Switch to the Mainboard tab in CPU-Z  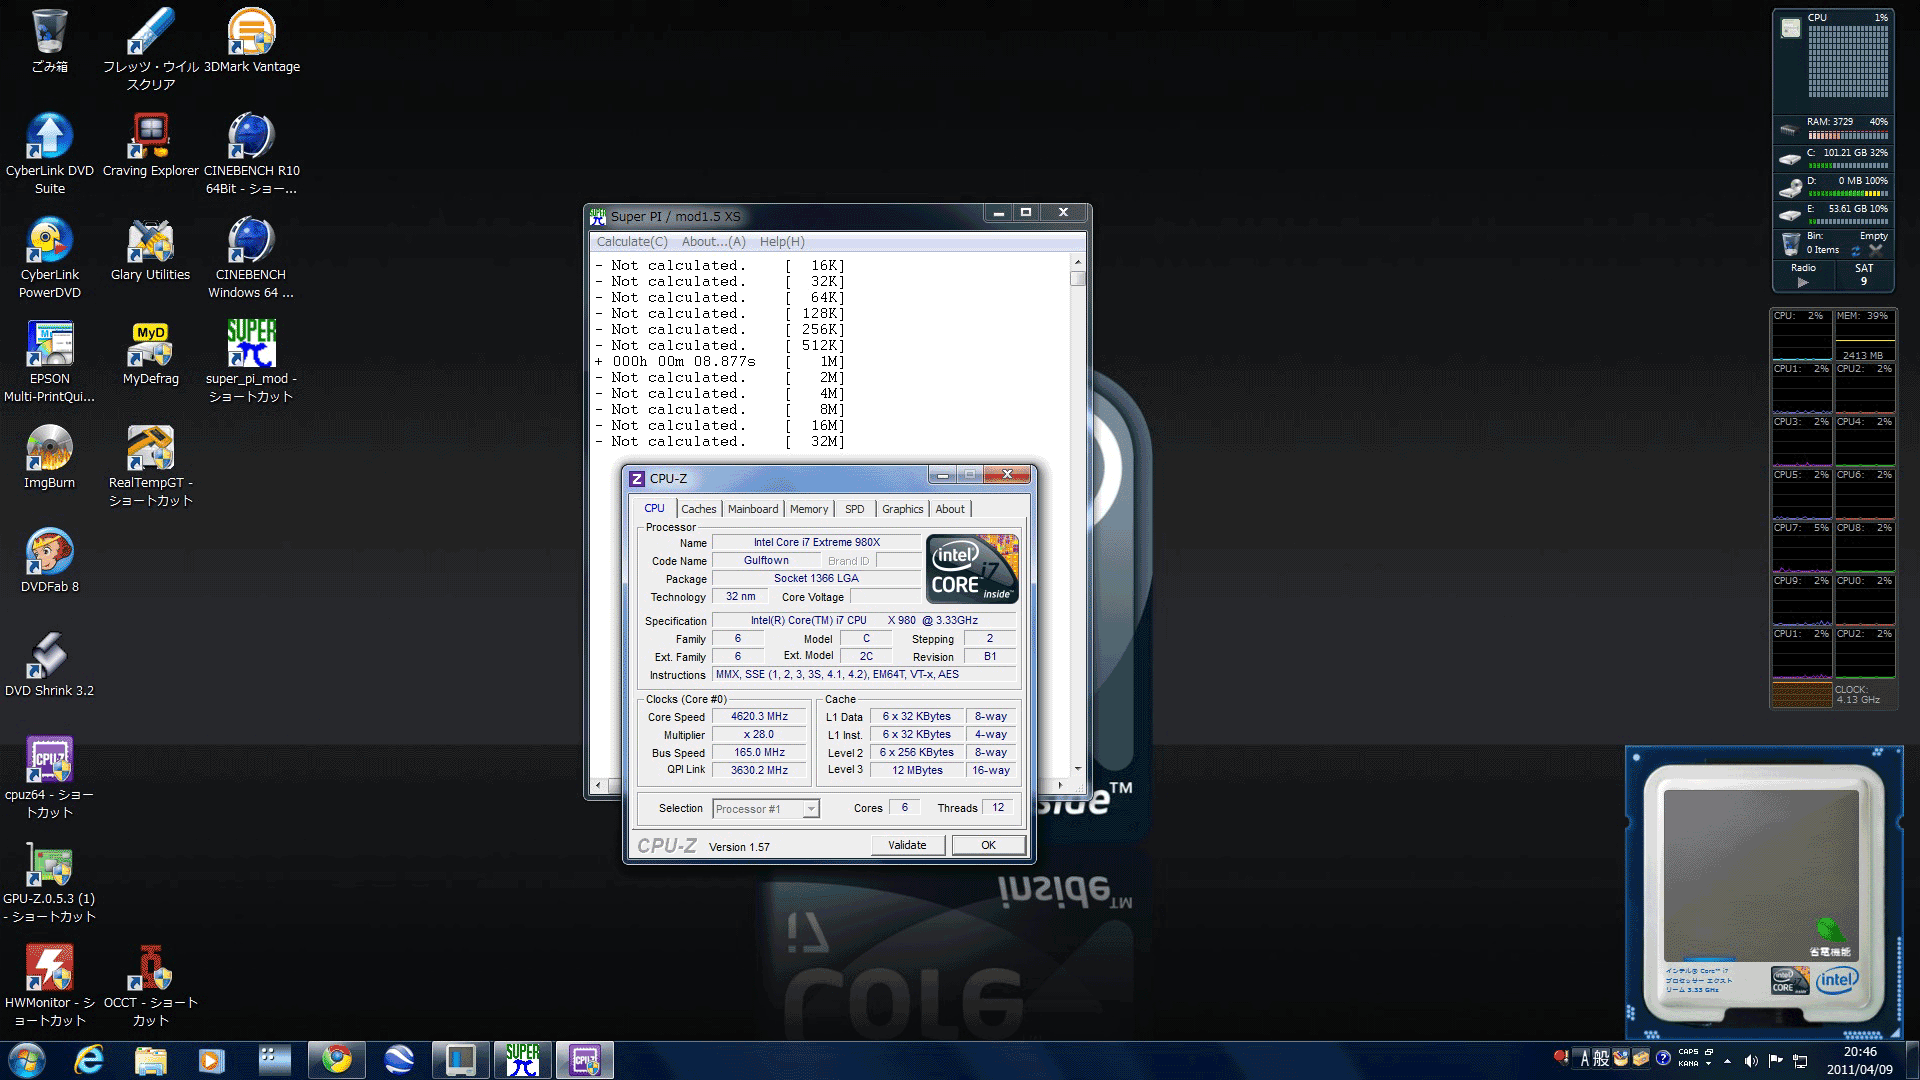(x=752, y=509)
